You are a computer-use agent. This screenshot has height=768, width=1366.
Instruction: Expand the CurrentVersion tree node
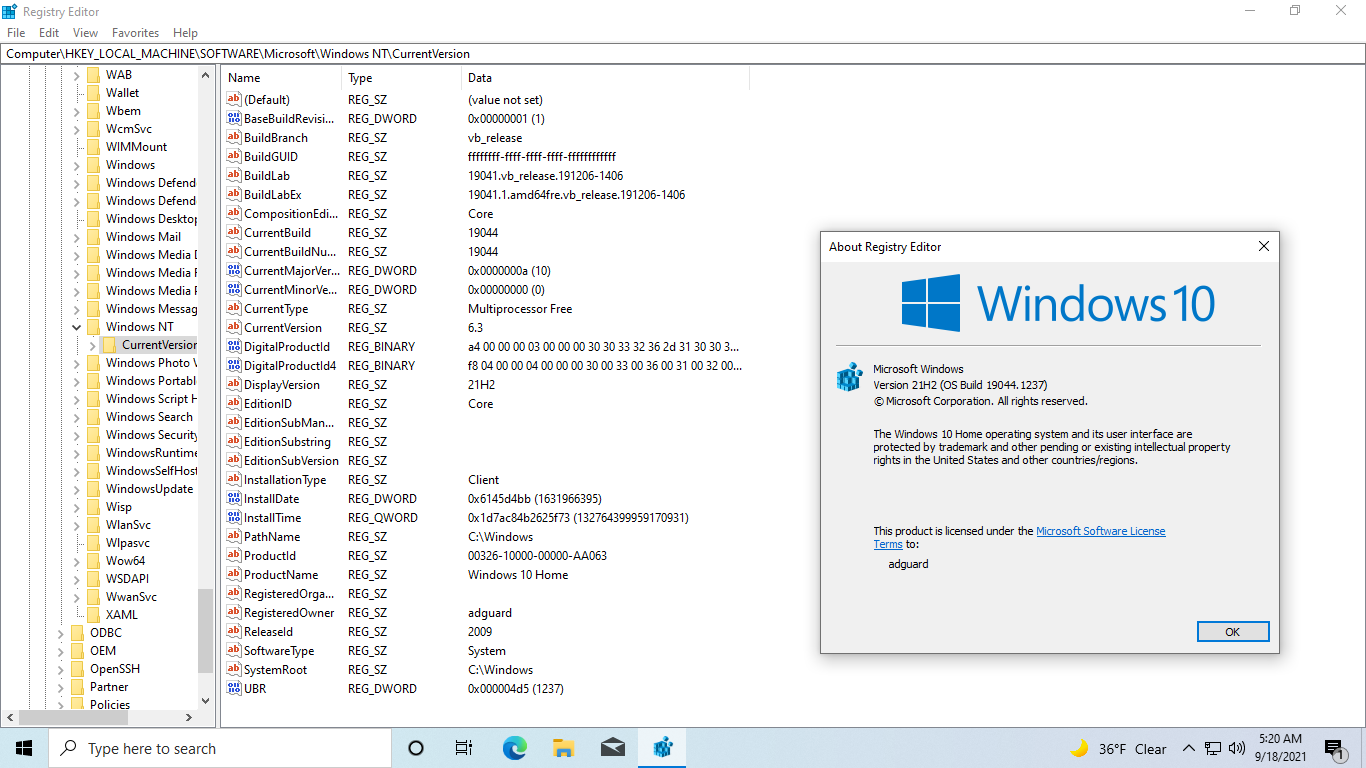pyautogui.click(x=92, y=345)
